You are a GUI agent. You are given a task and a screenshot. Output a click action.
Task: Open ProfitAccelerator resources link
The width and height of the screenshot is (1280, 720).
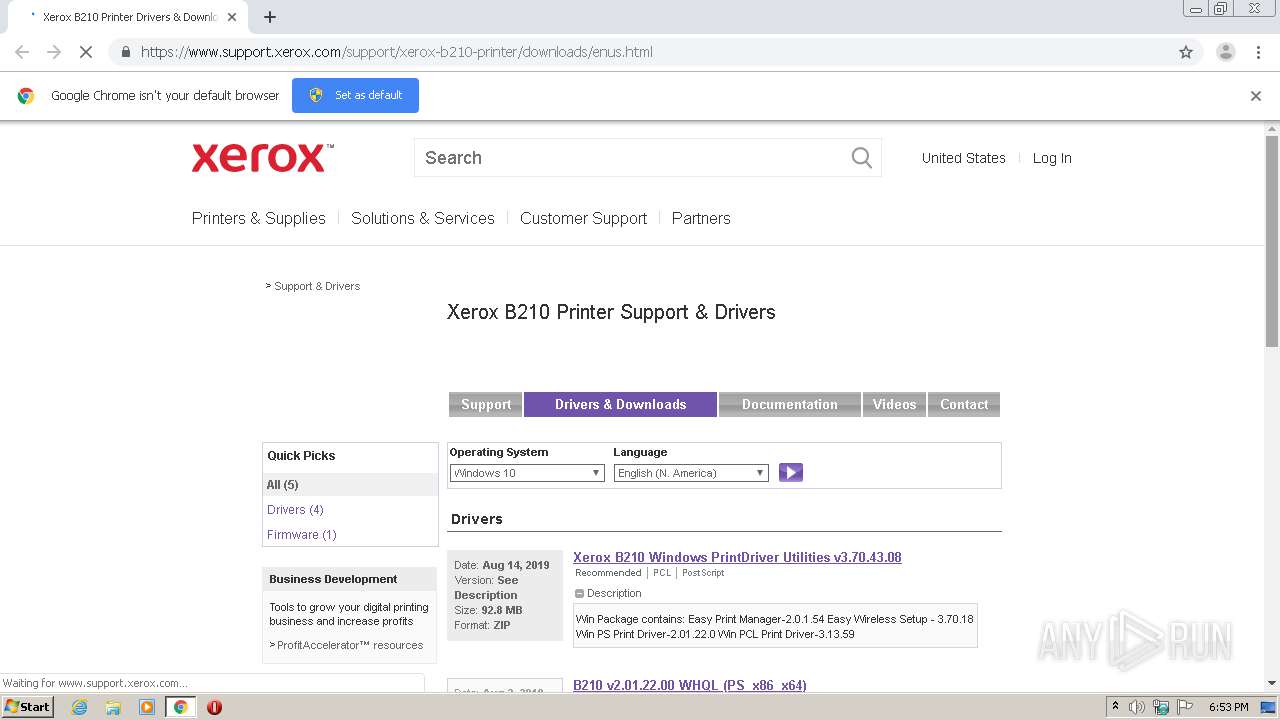point(350,645)
